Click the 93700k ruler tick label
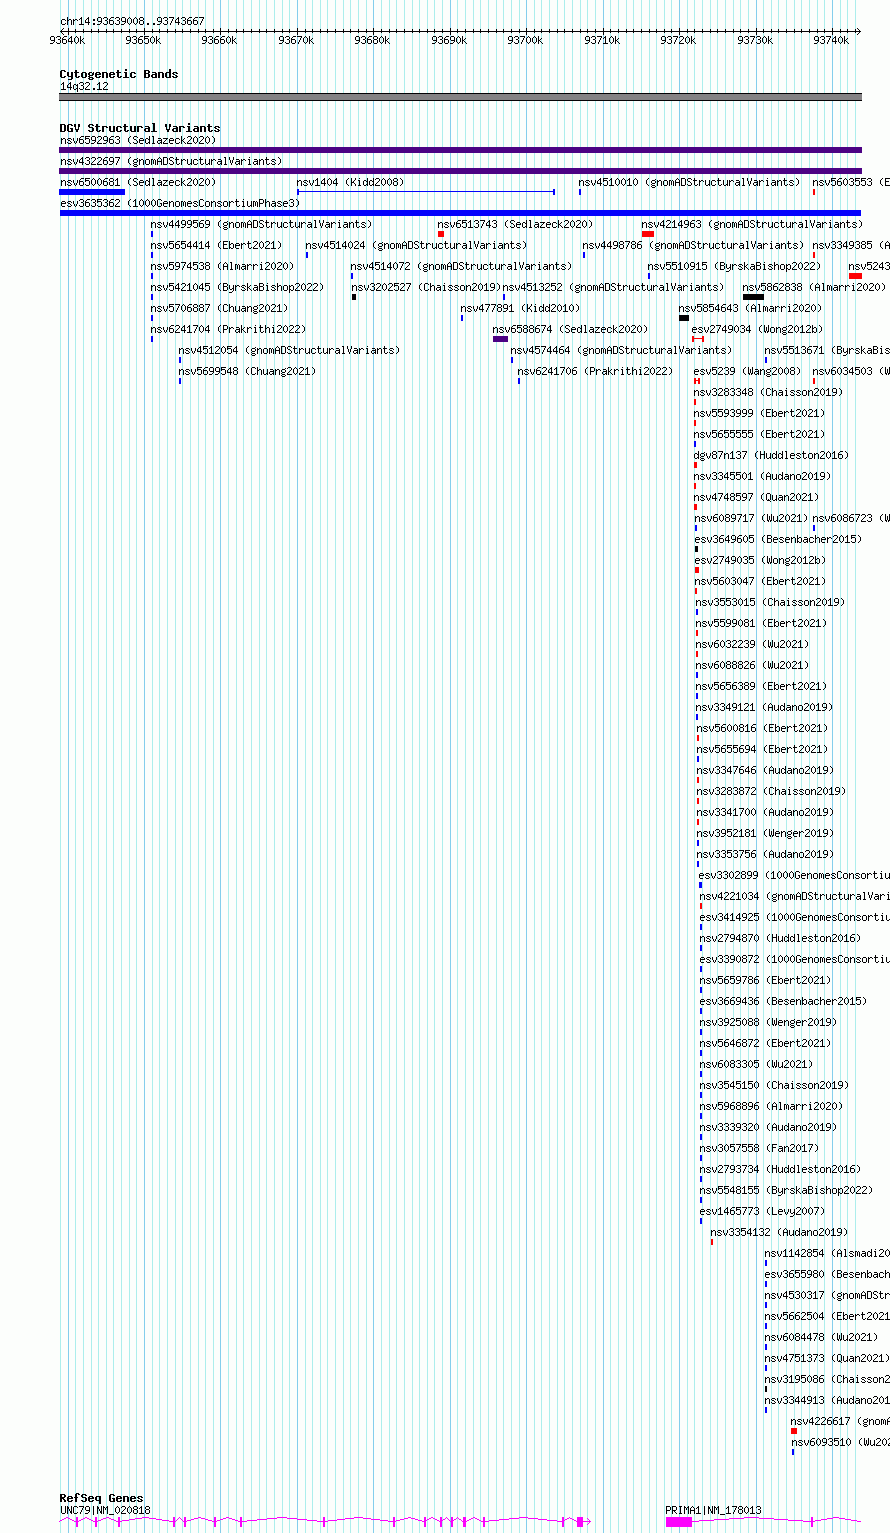This screenshot has height=1533, width=890. (x=525, y=40)
